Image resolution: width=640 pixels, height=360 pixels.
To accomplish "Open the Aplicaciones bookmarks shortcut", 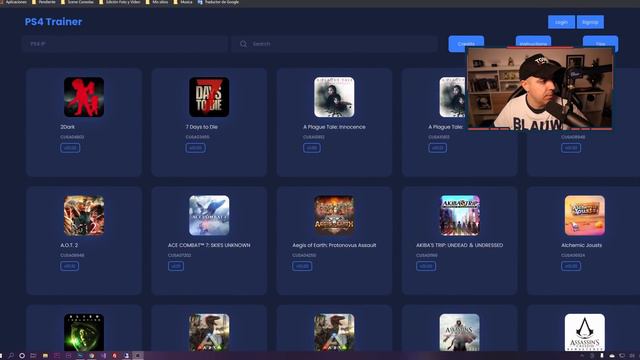I will coord(14,2).
